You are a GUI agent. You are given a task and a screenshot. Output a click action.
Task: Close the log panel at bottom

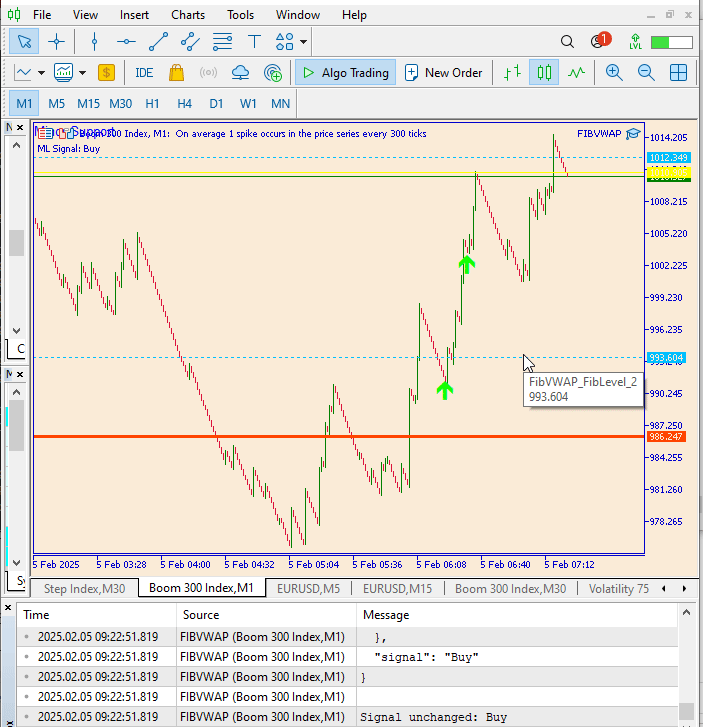coord(8,607)
